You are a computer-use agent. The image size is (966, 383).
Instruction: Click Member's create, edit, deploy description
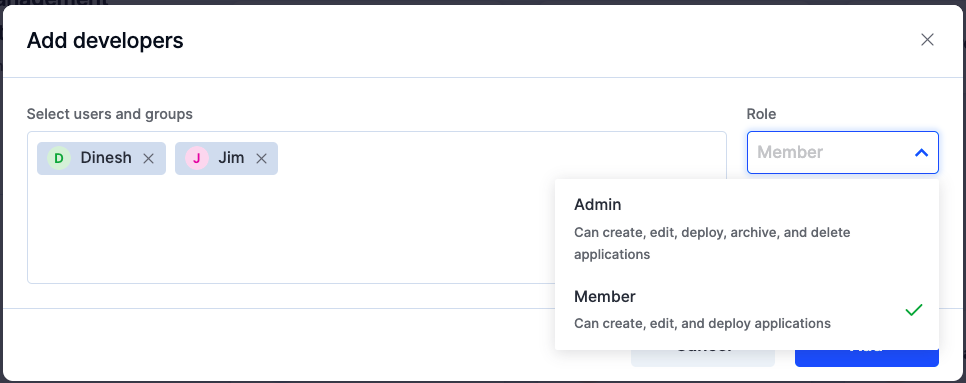pos(702,323)
